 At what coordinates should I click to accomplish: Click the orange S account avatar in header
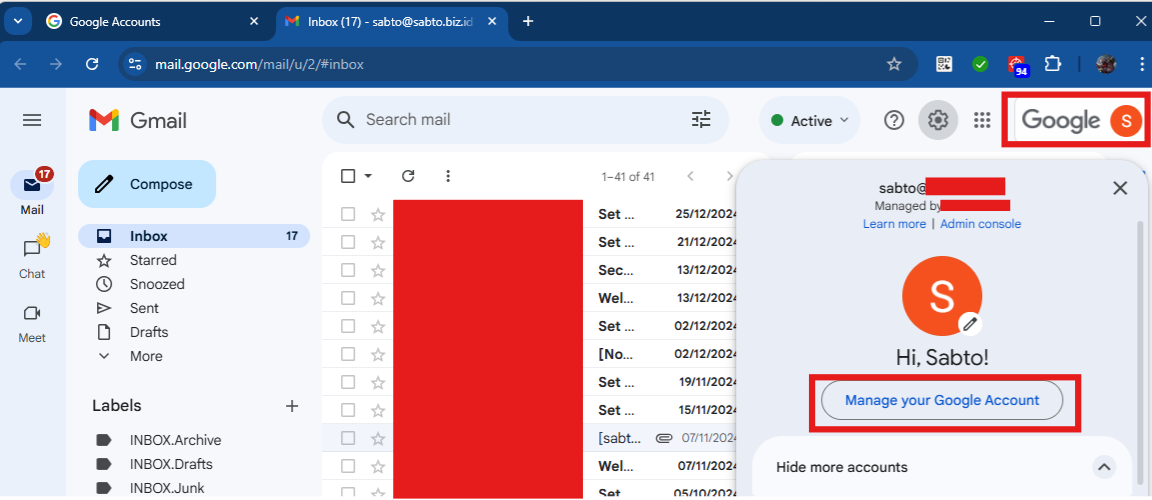[1126, 120]
